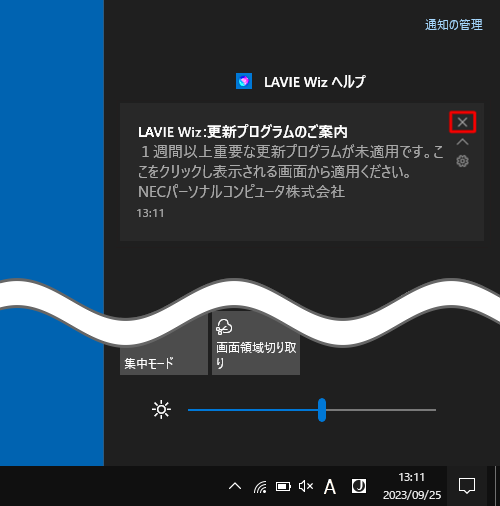Viewport: 500px width, 506px height.
Task: Open 通知の管理 link
Action: click(454, 25)
